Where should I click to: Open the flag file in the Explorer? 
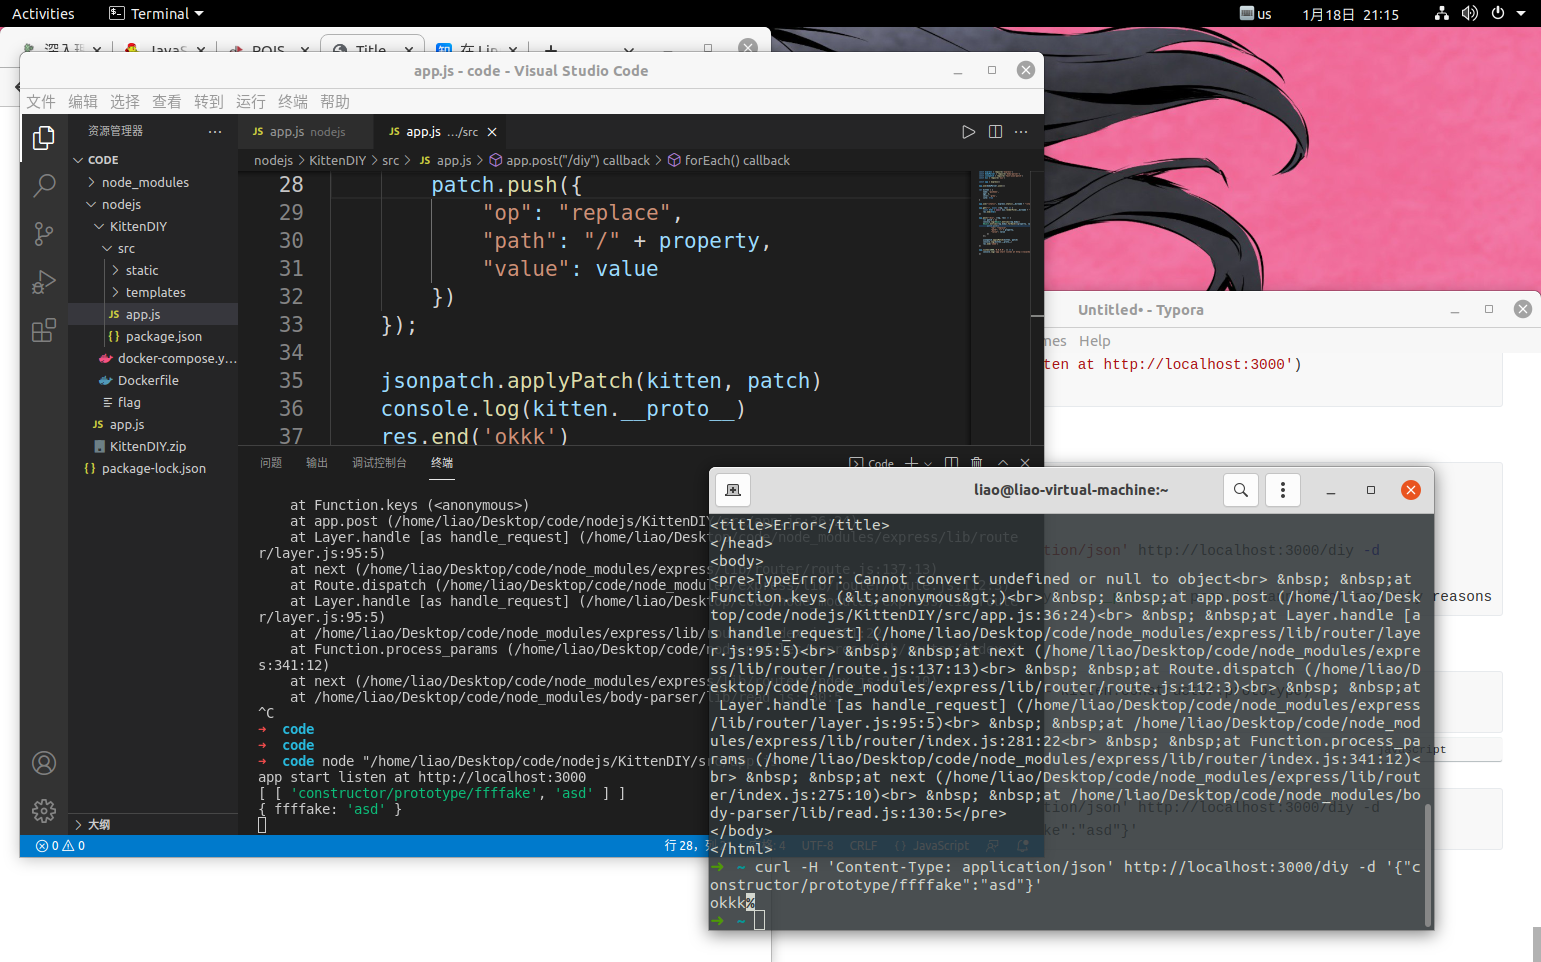pyautogui.click(x=153, y=402)
